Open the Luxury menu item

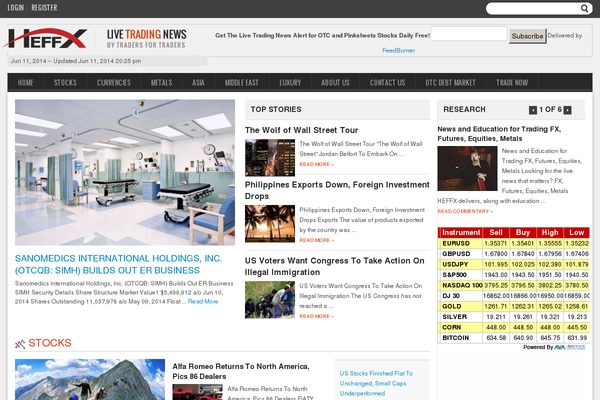point(290,83)
